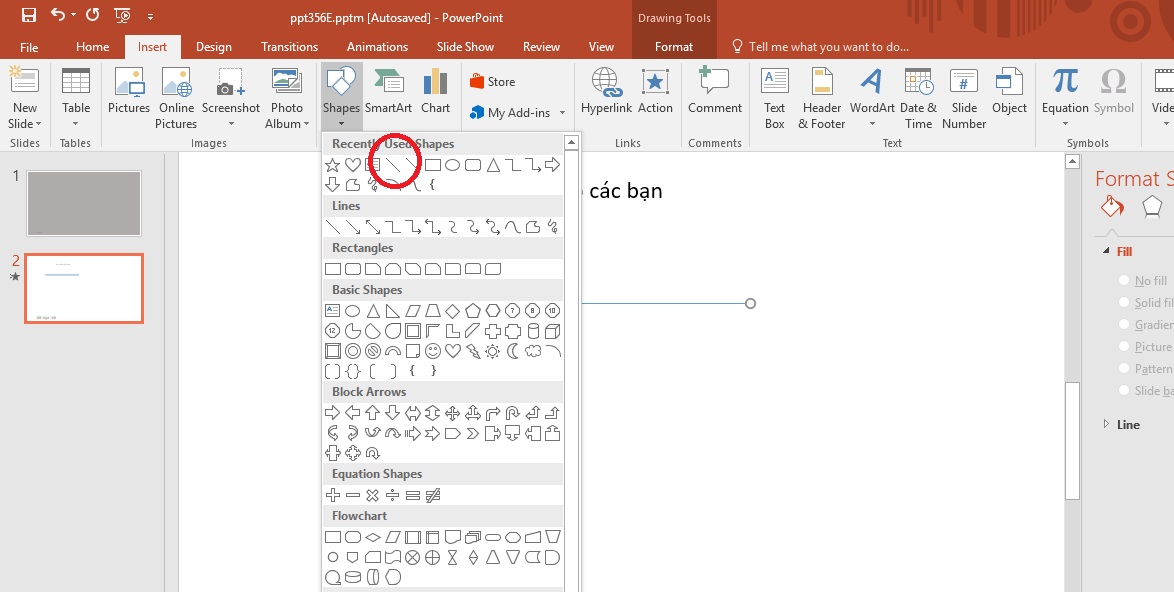This screenshot has height=592, width=1174.
Task: Open the Header & Footer dialog
Action: [821, 98]
